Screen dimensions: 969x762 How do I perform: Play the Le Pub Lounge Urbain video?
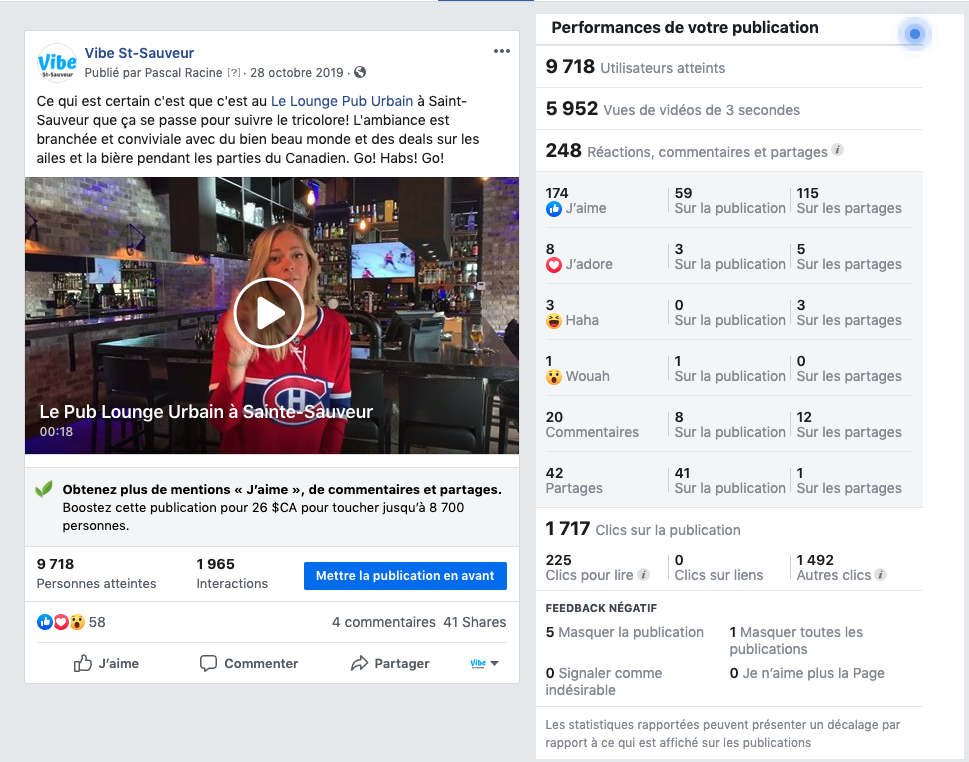(x=269, y=313)
